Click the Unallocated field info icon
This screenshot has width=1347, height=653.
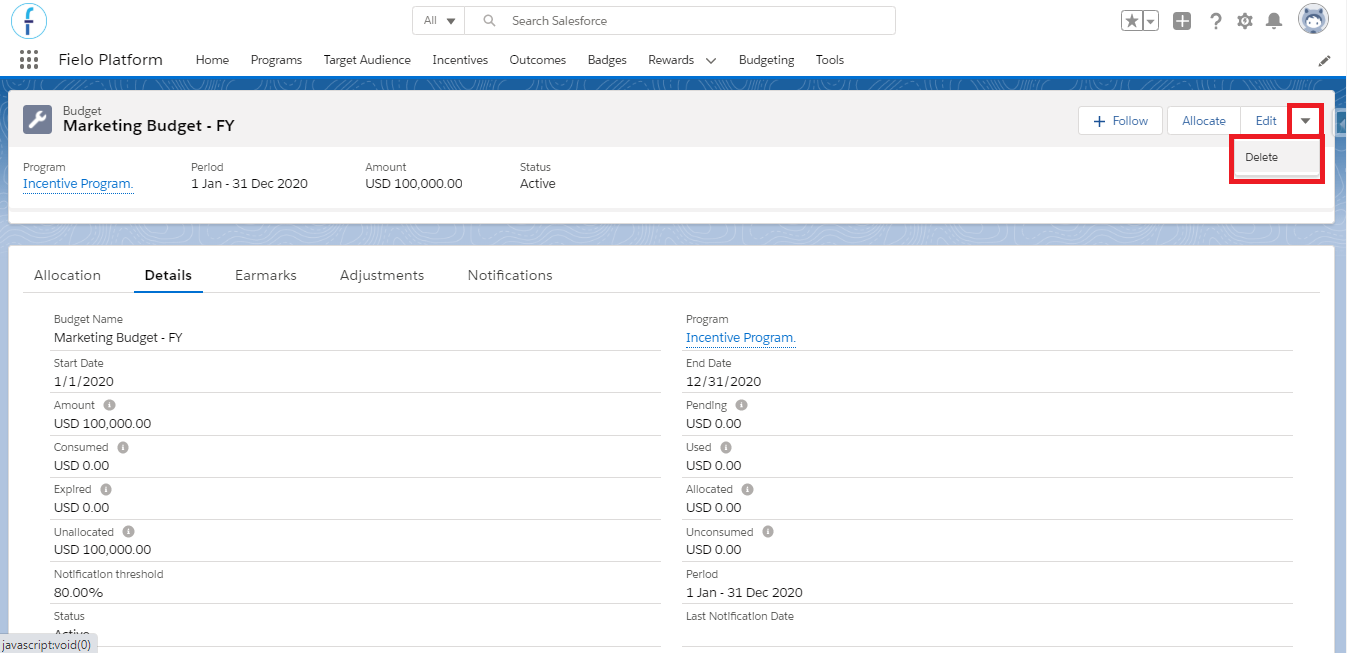tap(128, 532)
